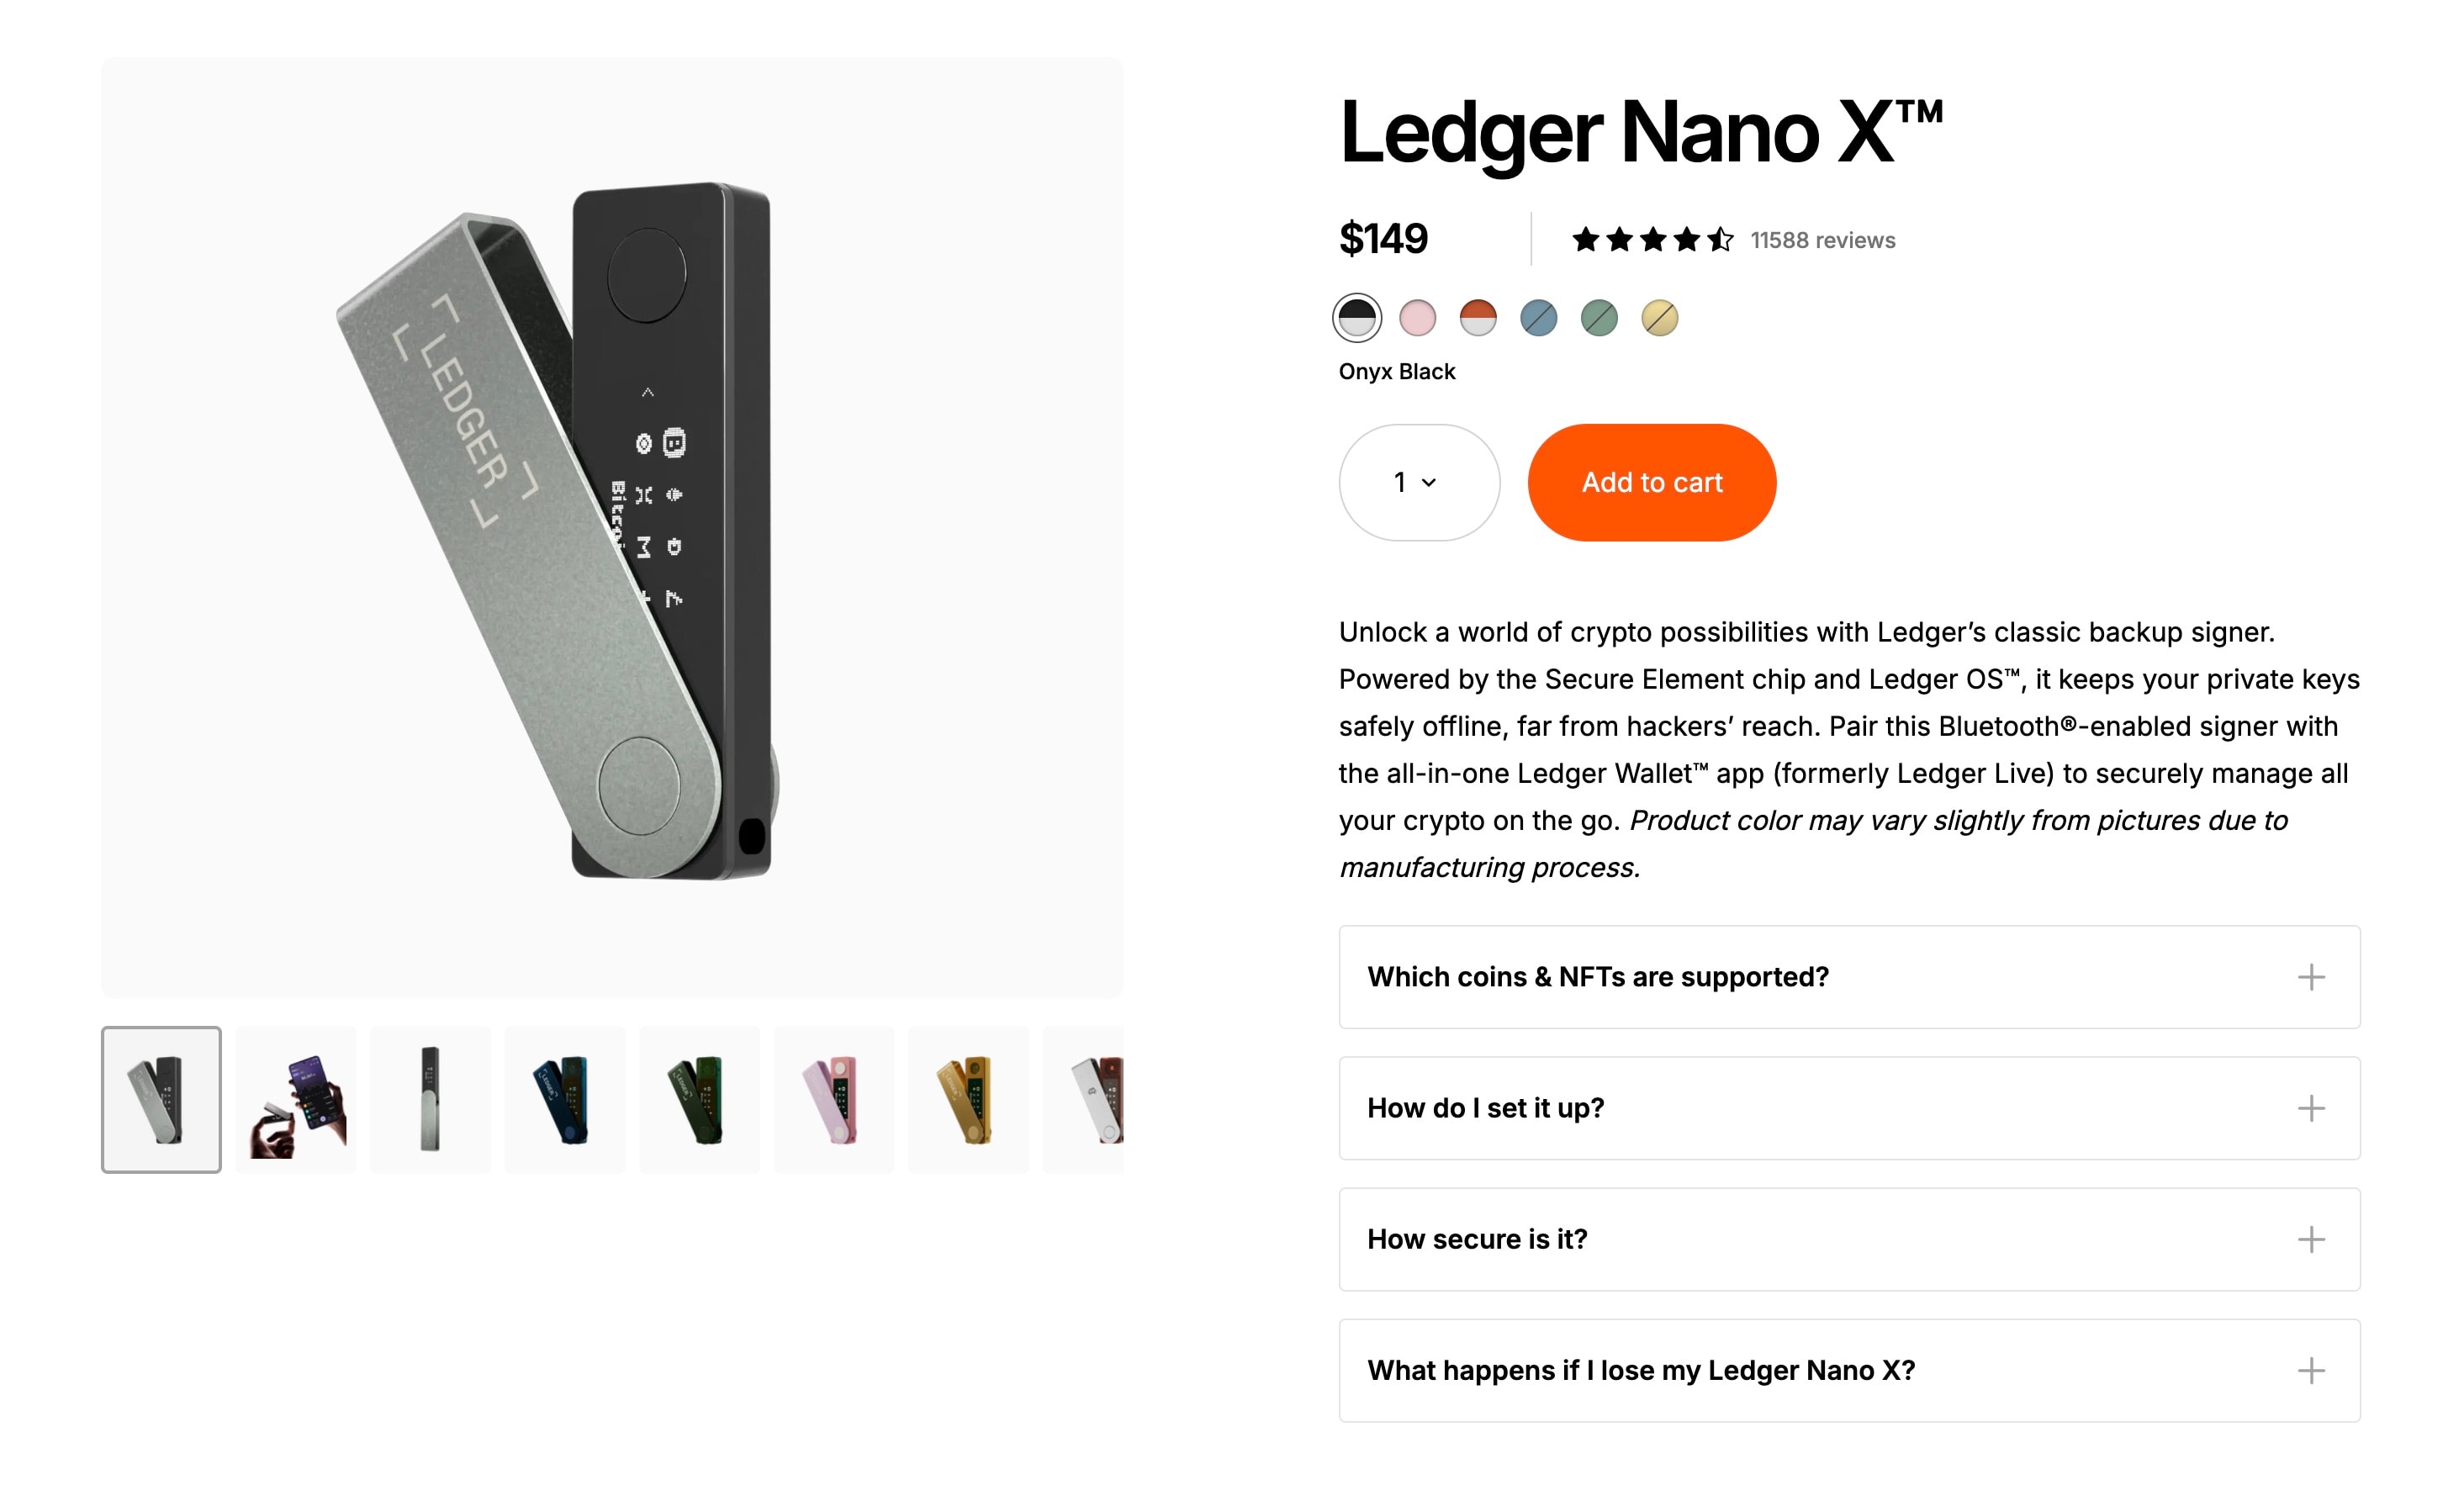Image resolution: width=2464 pixels, height=1485 pixels.
Task: View the gold Nano X thumbnail
Action: 968,1098
